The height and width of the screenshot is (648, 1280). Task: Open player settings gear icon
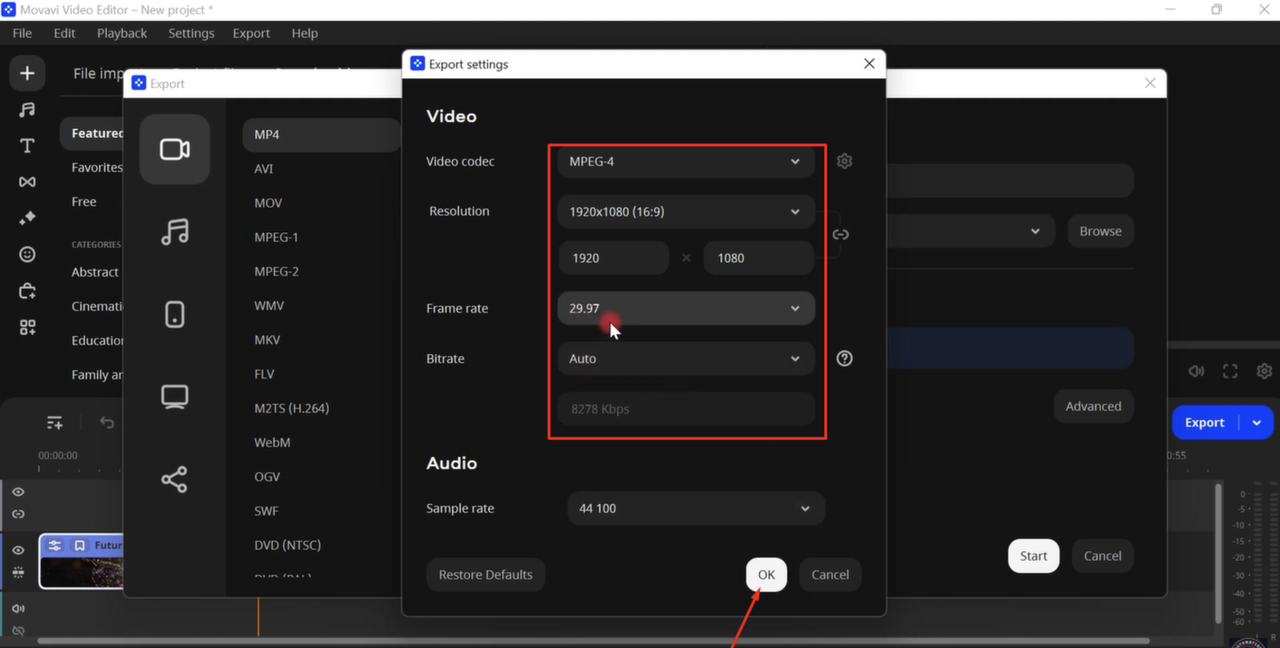point(1265,371)
